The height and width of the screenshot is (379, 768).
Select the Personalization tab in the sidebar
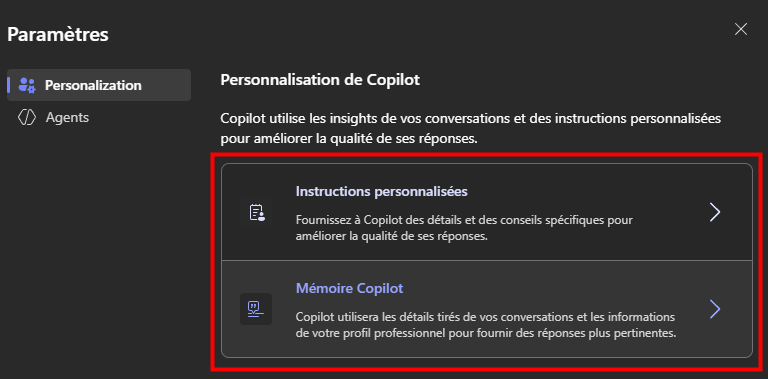(99, 85)
